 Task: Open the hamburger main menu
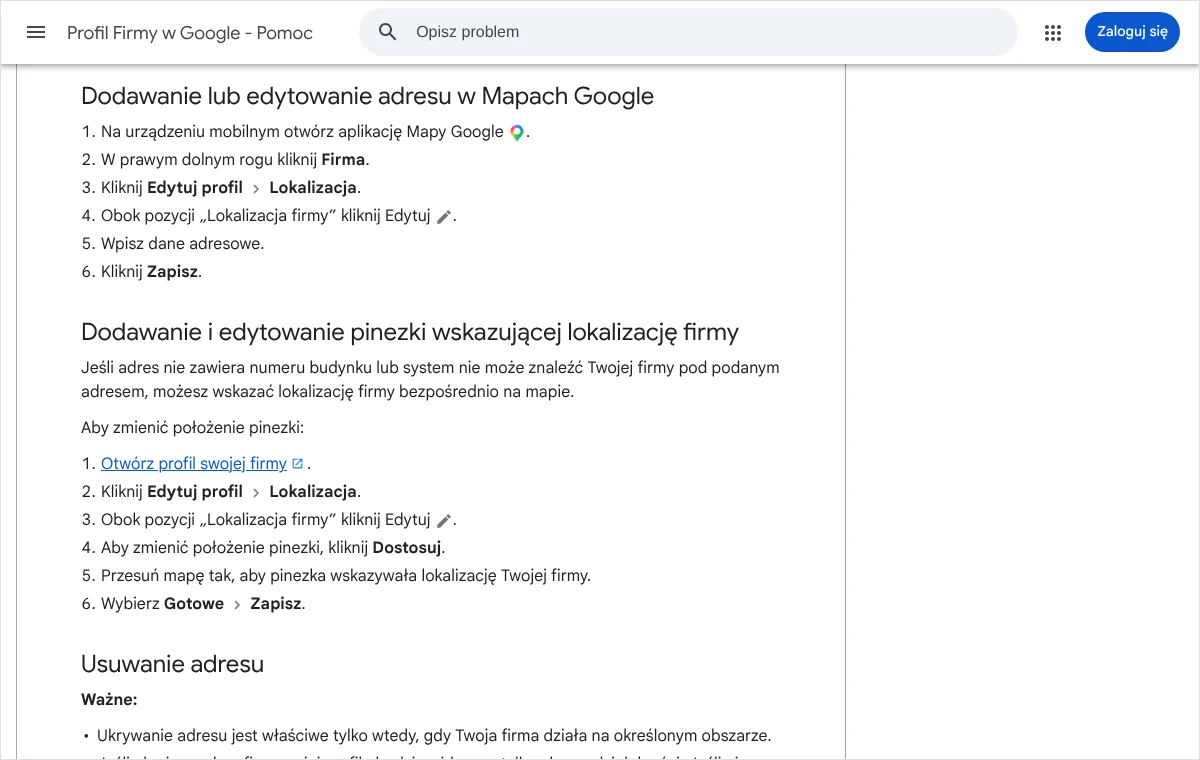(36, 32)
